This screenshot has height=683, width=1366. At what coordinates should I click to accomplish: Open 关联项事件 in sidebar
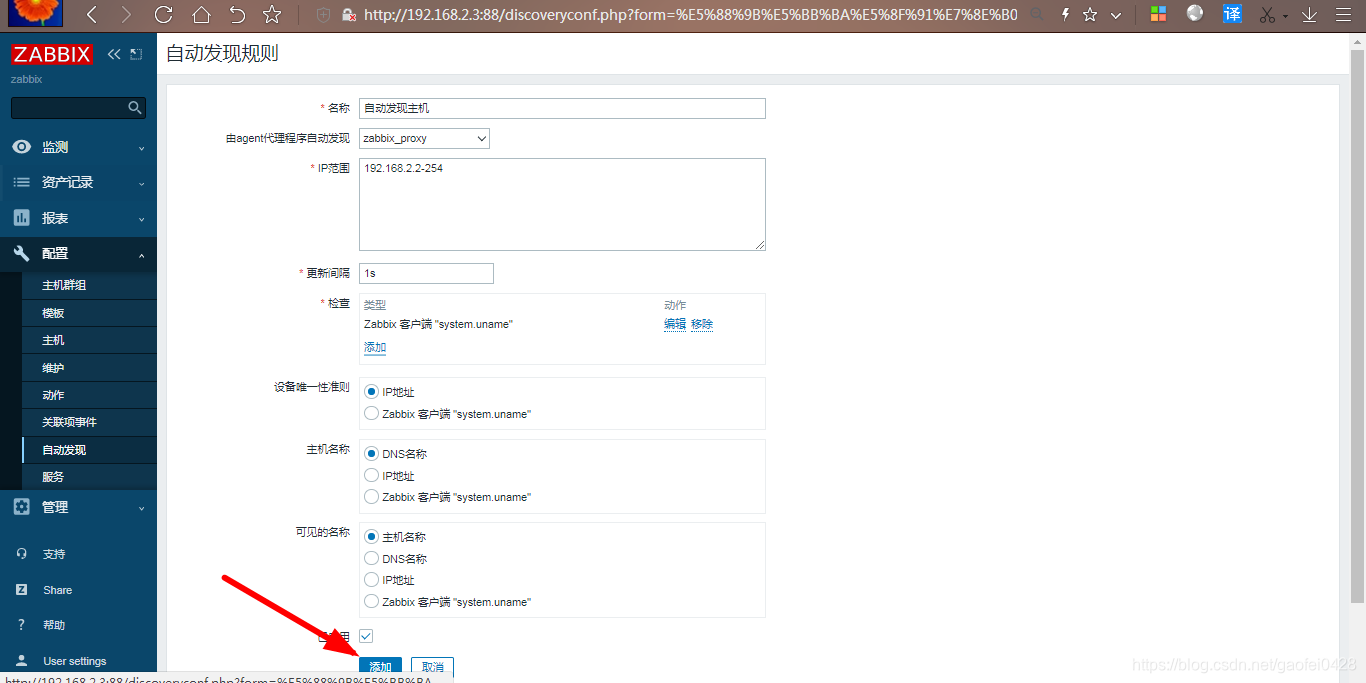(69, 422)
